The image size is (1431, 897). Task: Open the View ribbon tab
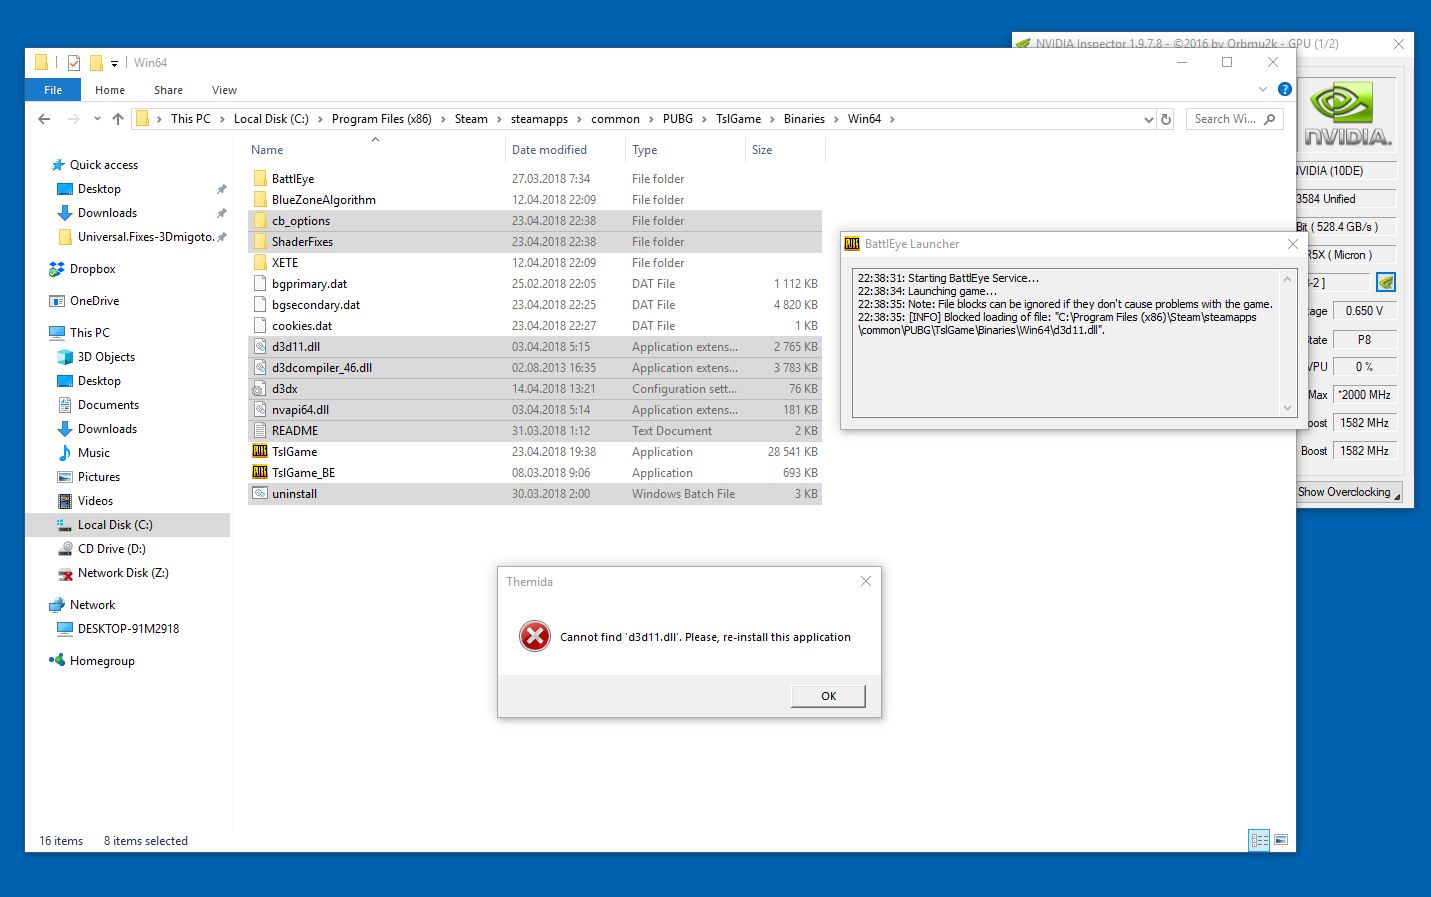(224, 90)
